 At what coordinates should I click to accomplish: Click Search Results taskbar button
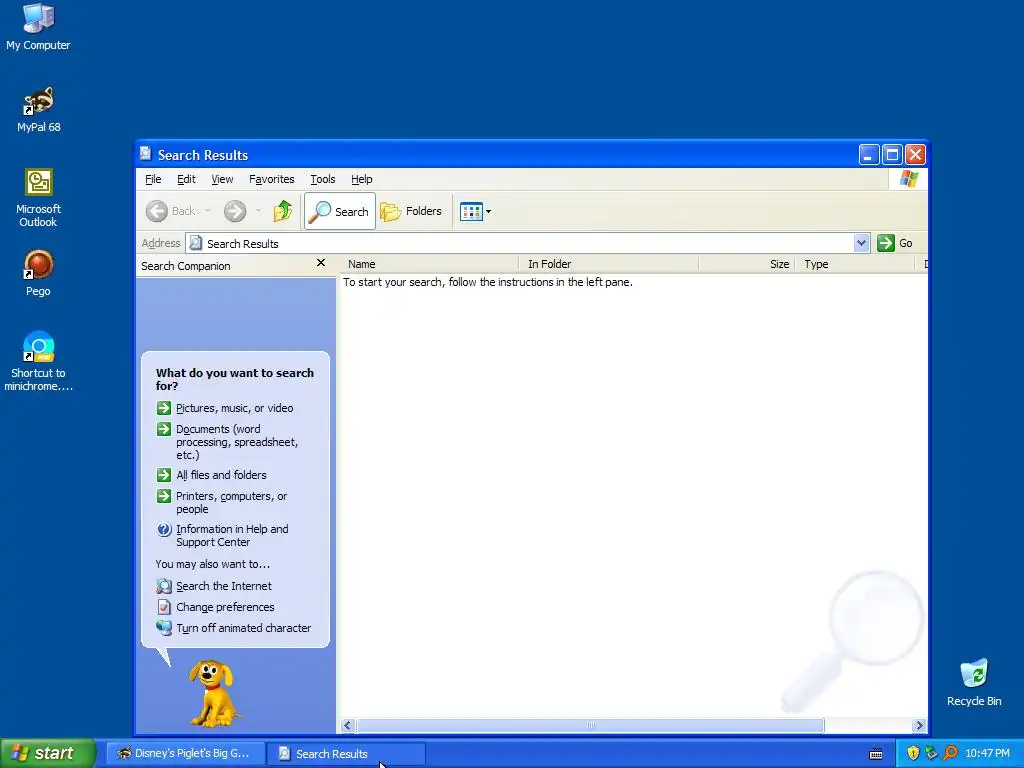[x=346, y=754]
